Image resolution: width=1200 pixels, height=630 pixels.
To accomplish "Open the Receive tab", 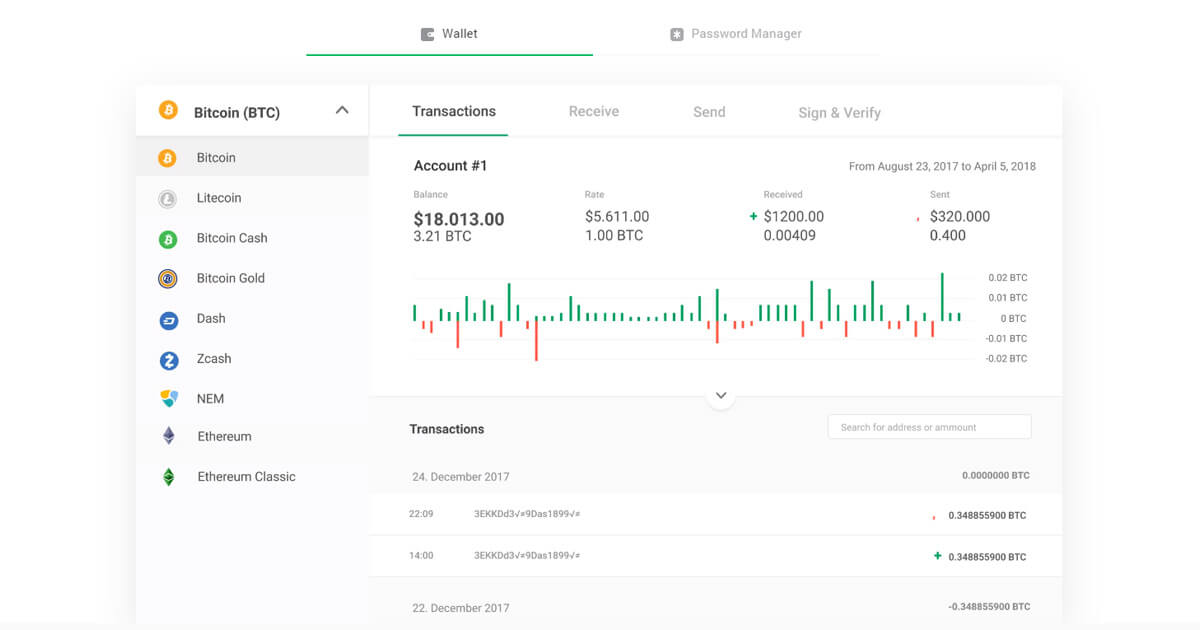I will click(594, 112).
